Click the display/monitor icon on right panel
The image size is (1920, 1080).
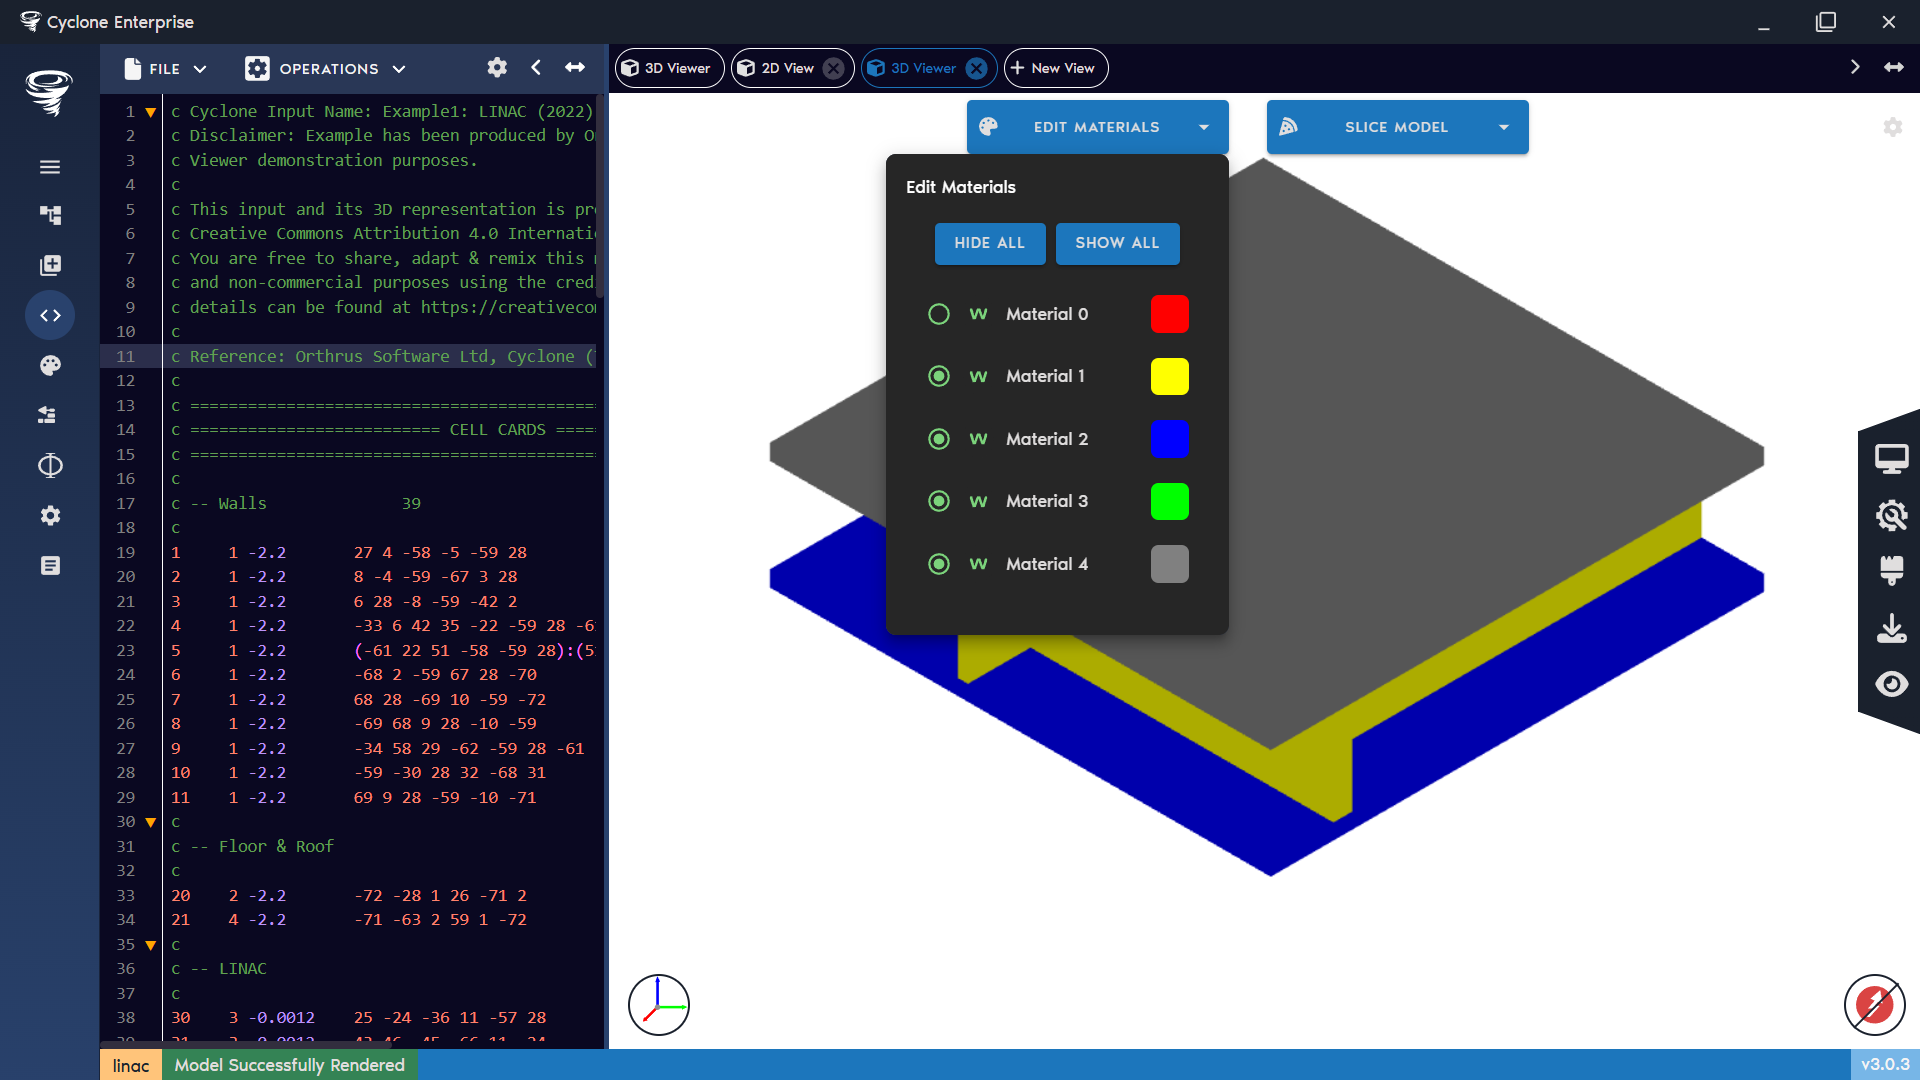point(1892,457)
